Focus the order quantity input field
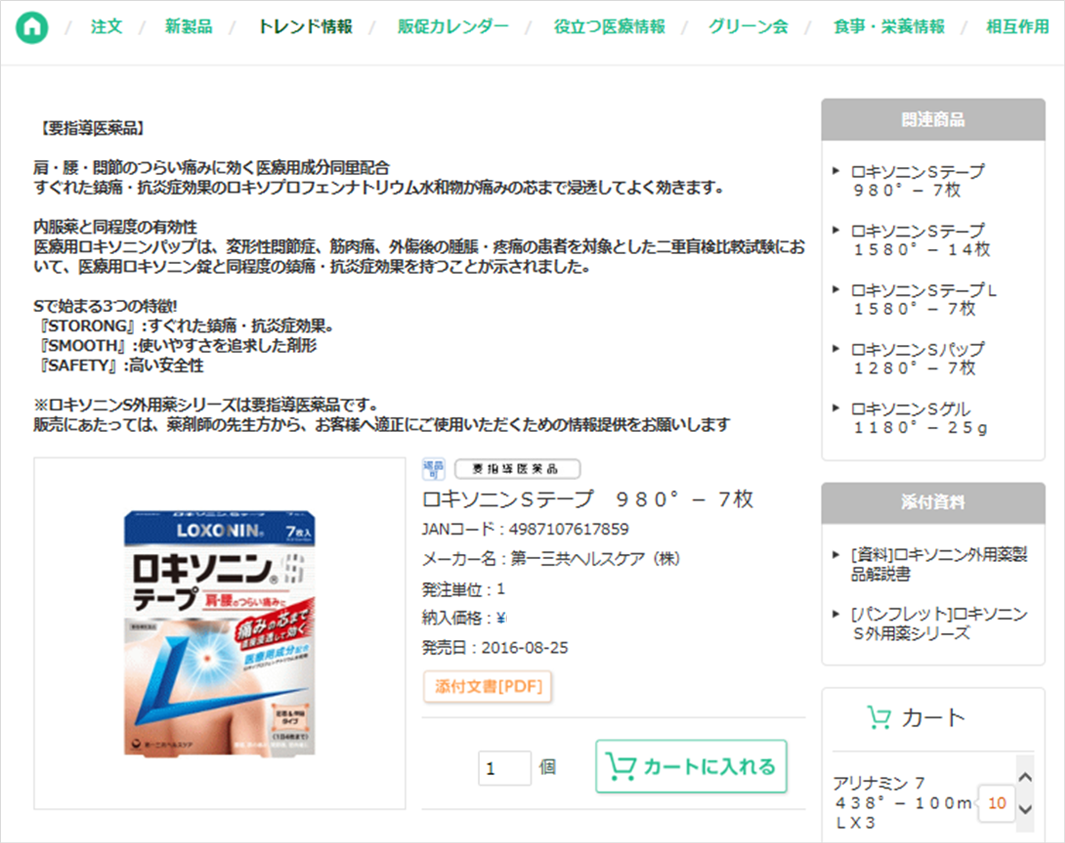 point(504,768)
